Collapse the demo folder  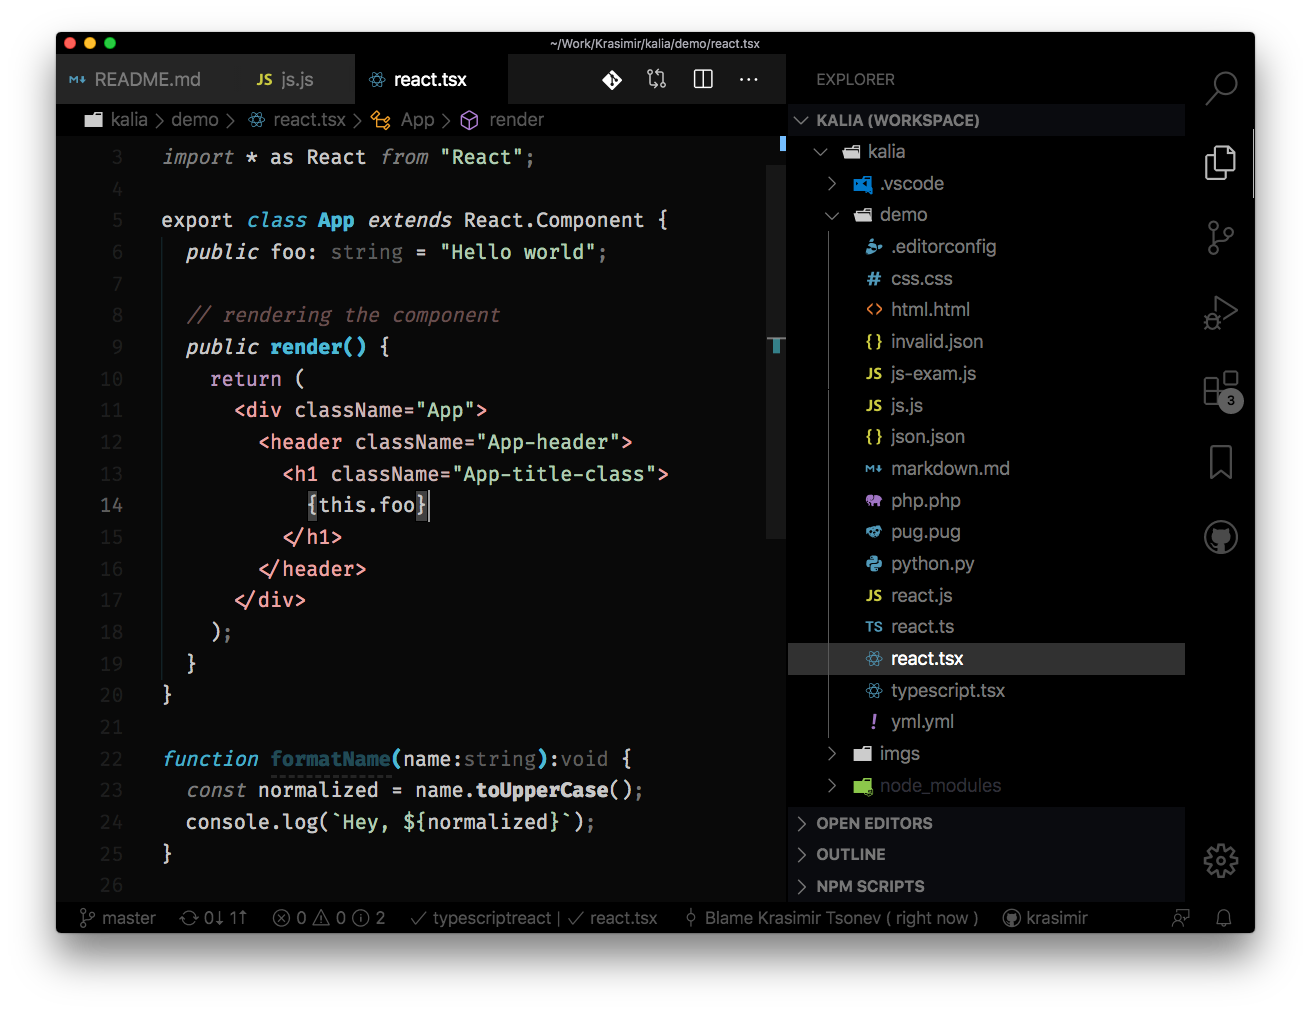[x=986, y=215]
